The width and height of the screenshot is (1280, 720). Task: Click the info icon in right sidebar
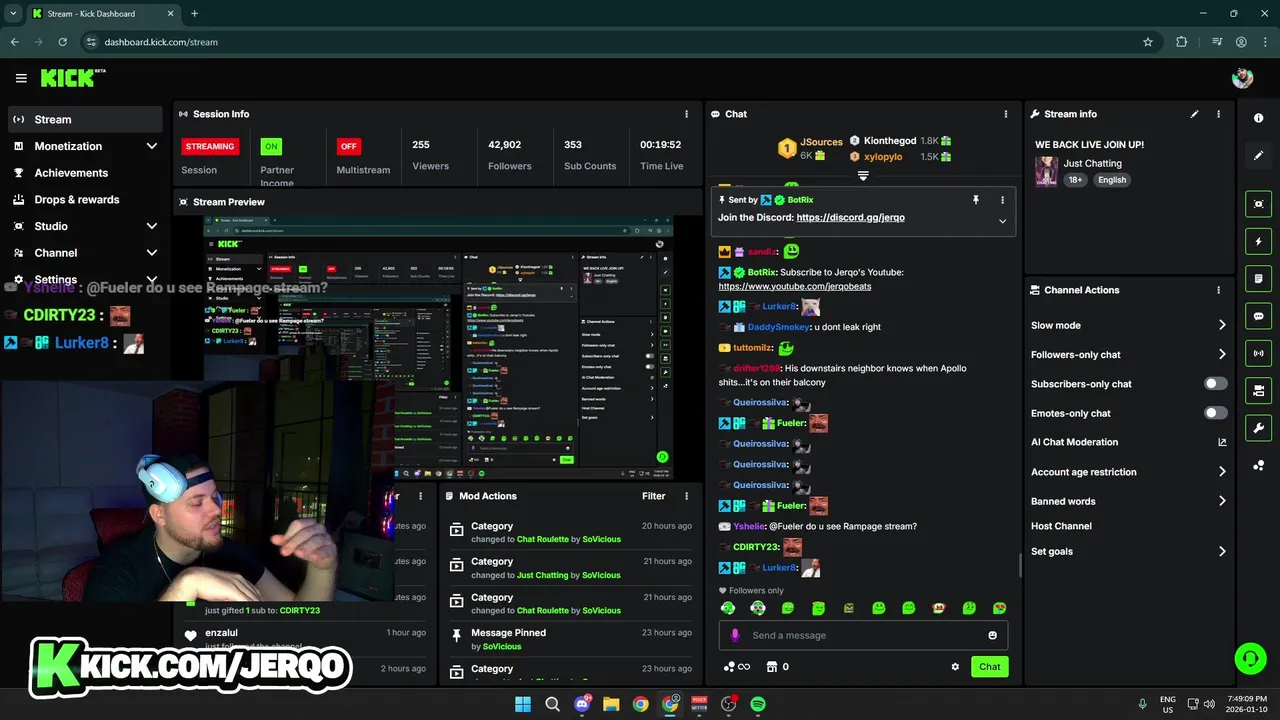click(1259, 118)
